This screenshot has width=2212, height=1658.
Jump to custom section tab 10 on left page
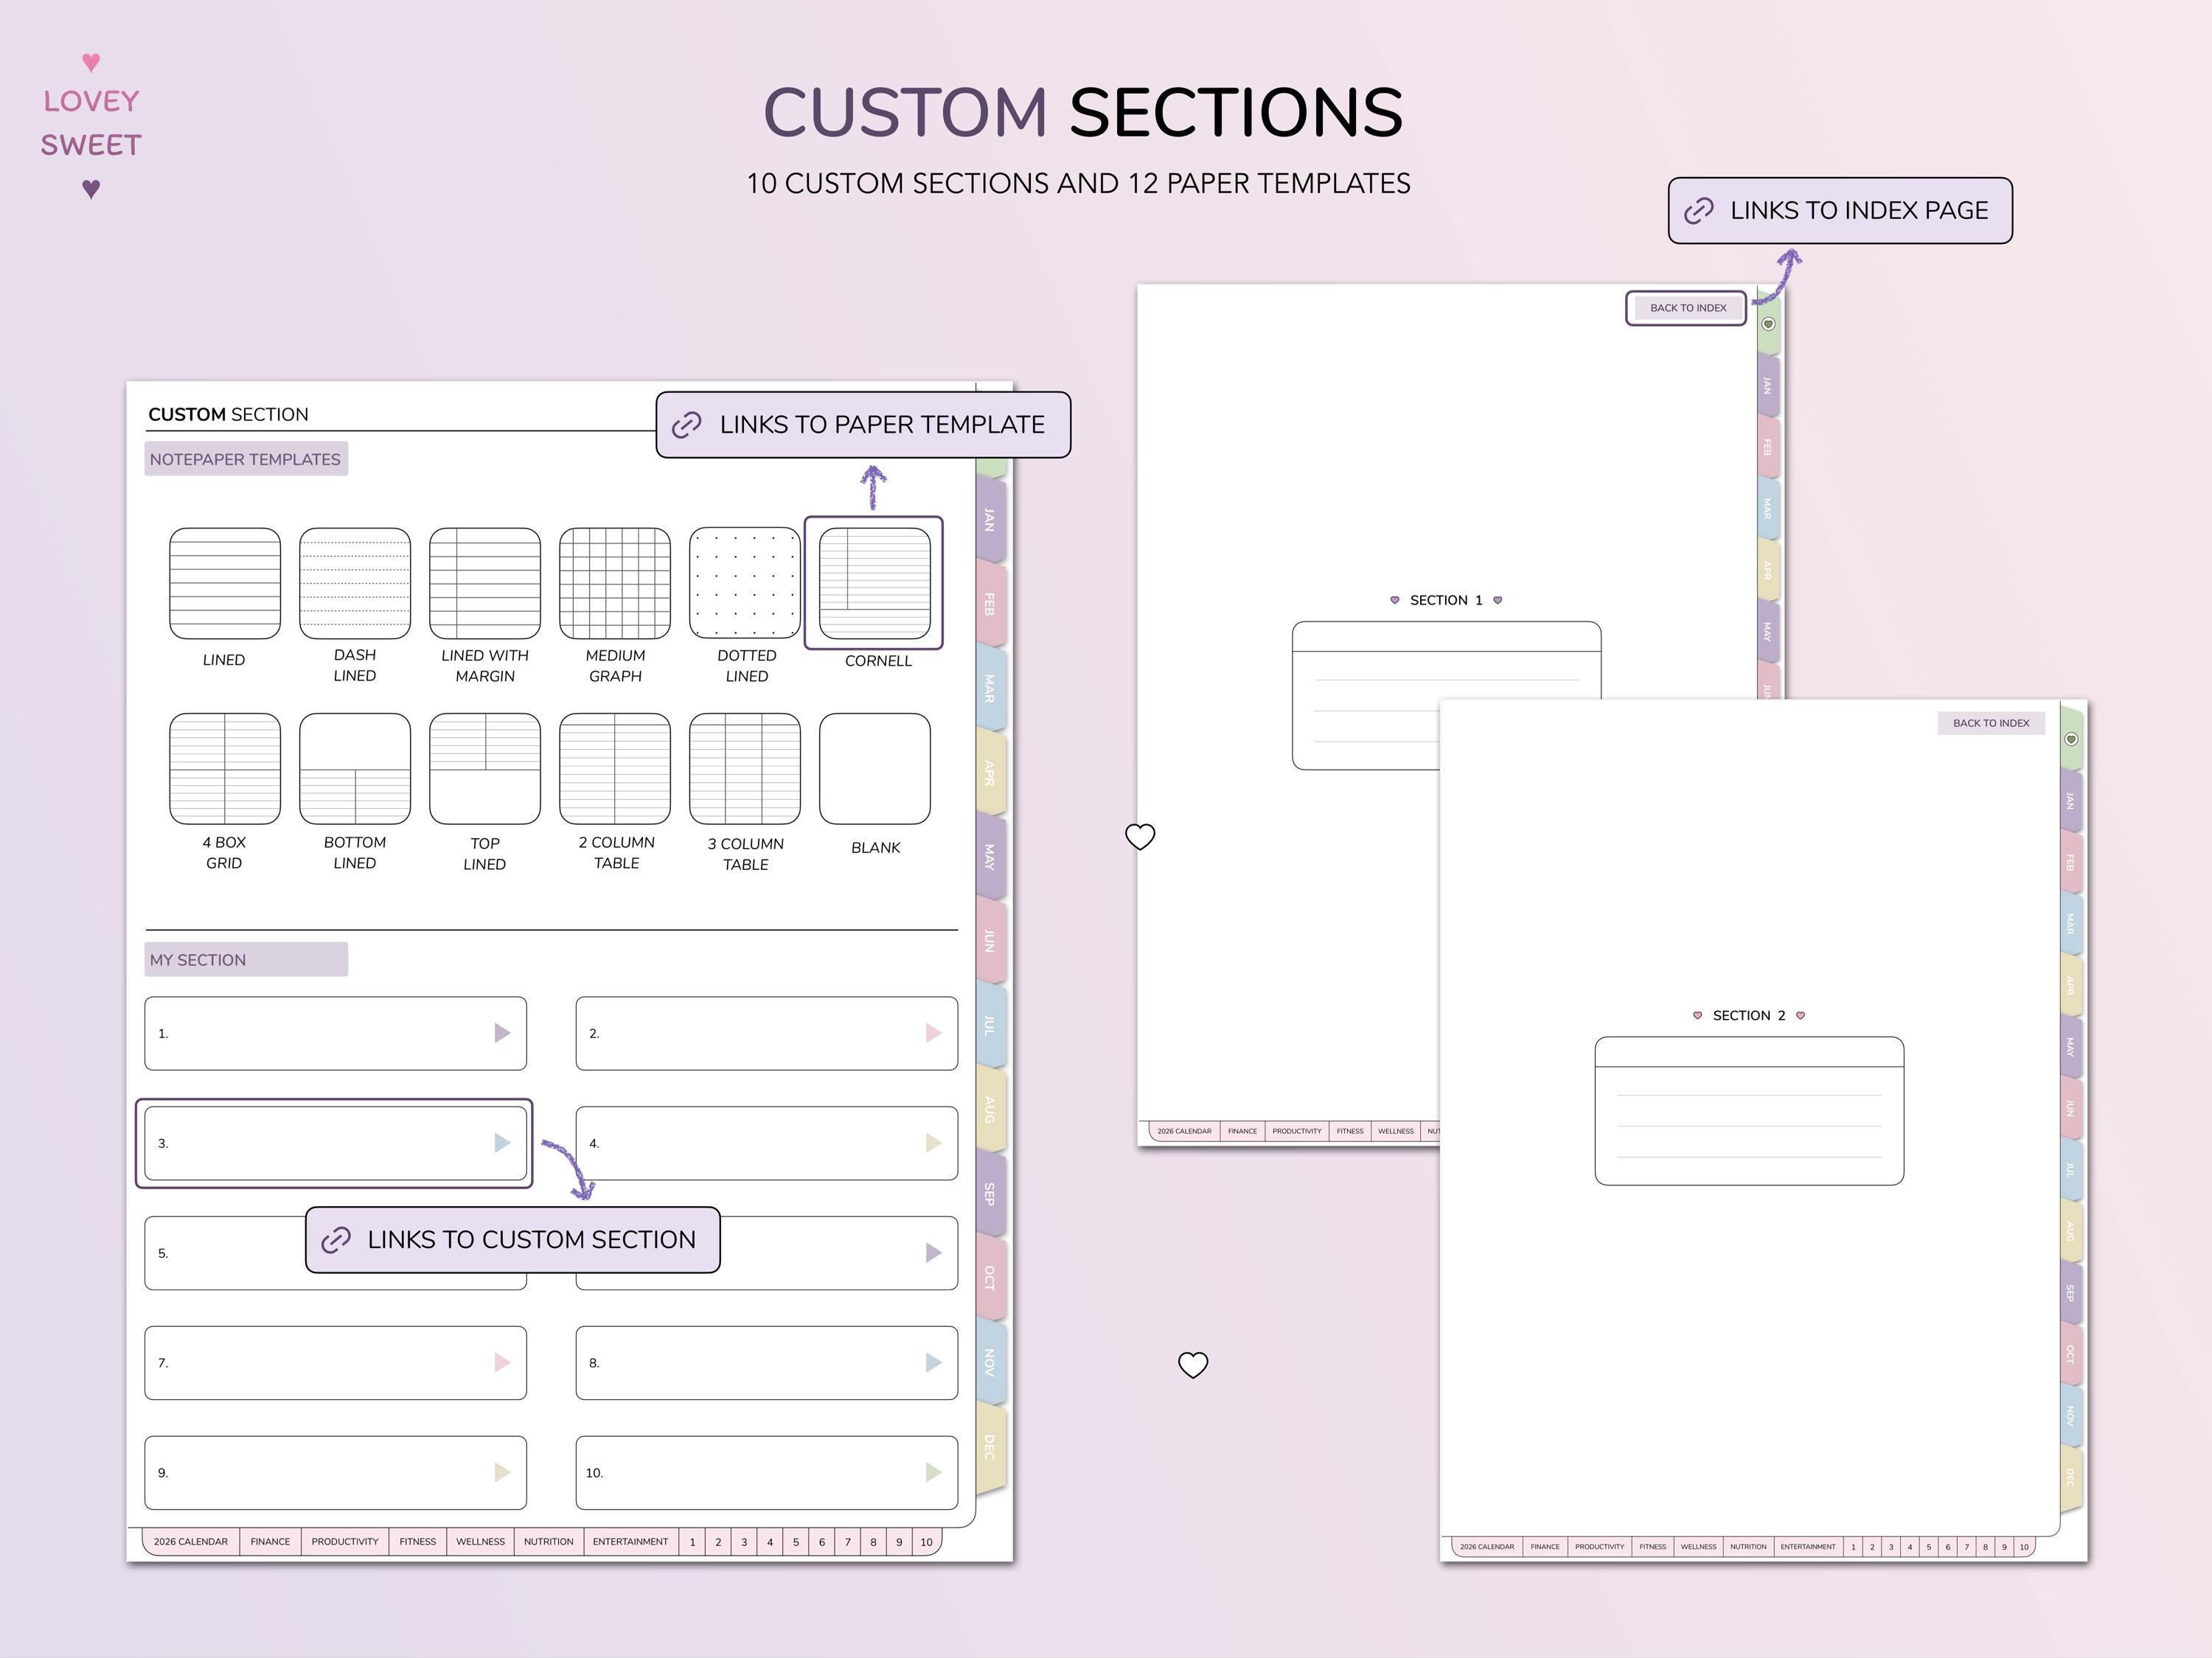coord(927,1542)
